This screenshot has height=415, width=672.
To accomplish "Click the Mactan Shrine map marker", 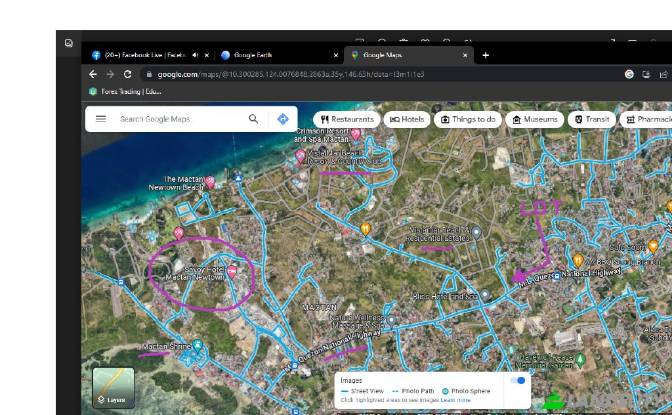I will (x=198, y=346).
